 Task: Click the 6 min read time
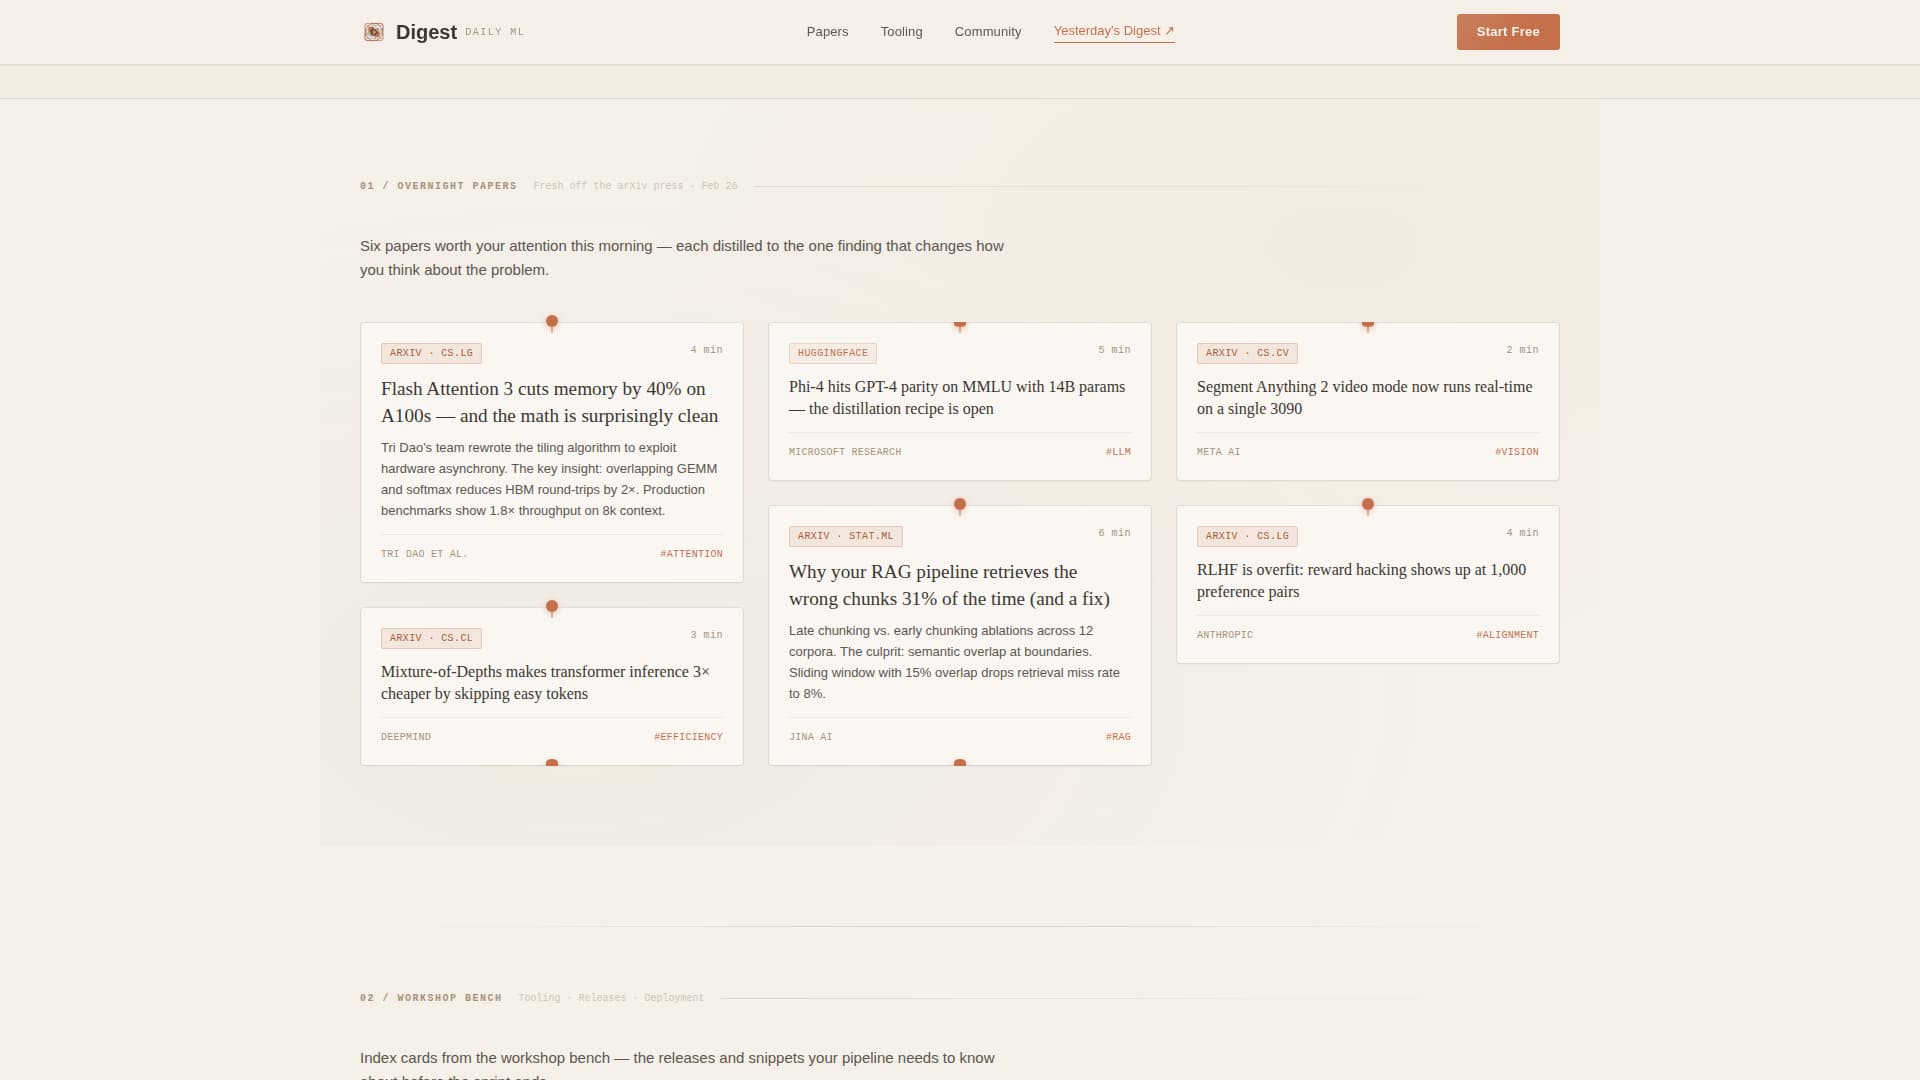click(x=1114, y=533)
